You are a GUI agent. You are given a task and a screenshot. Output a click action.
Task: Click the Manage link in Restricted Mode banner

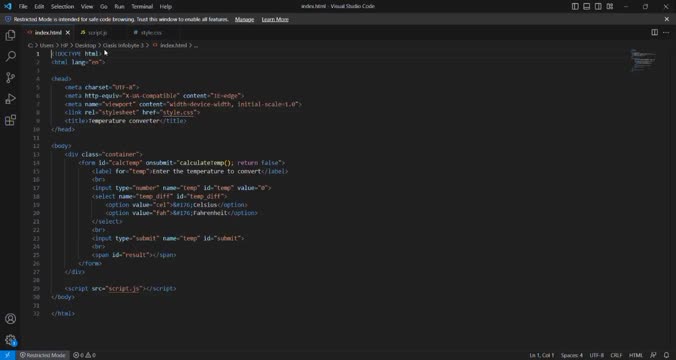click(244, 19)
